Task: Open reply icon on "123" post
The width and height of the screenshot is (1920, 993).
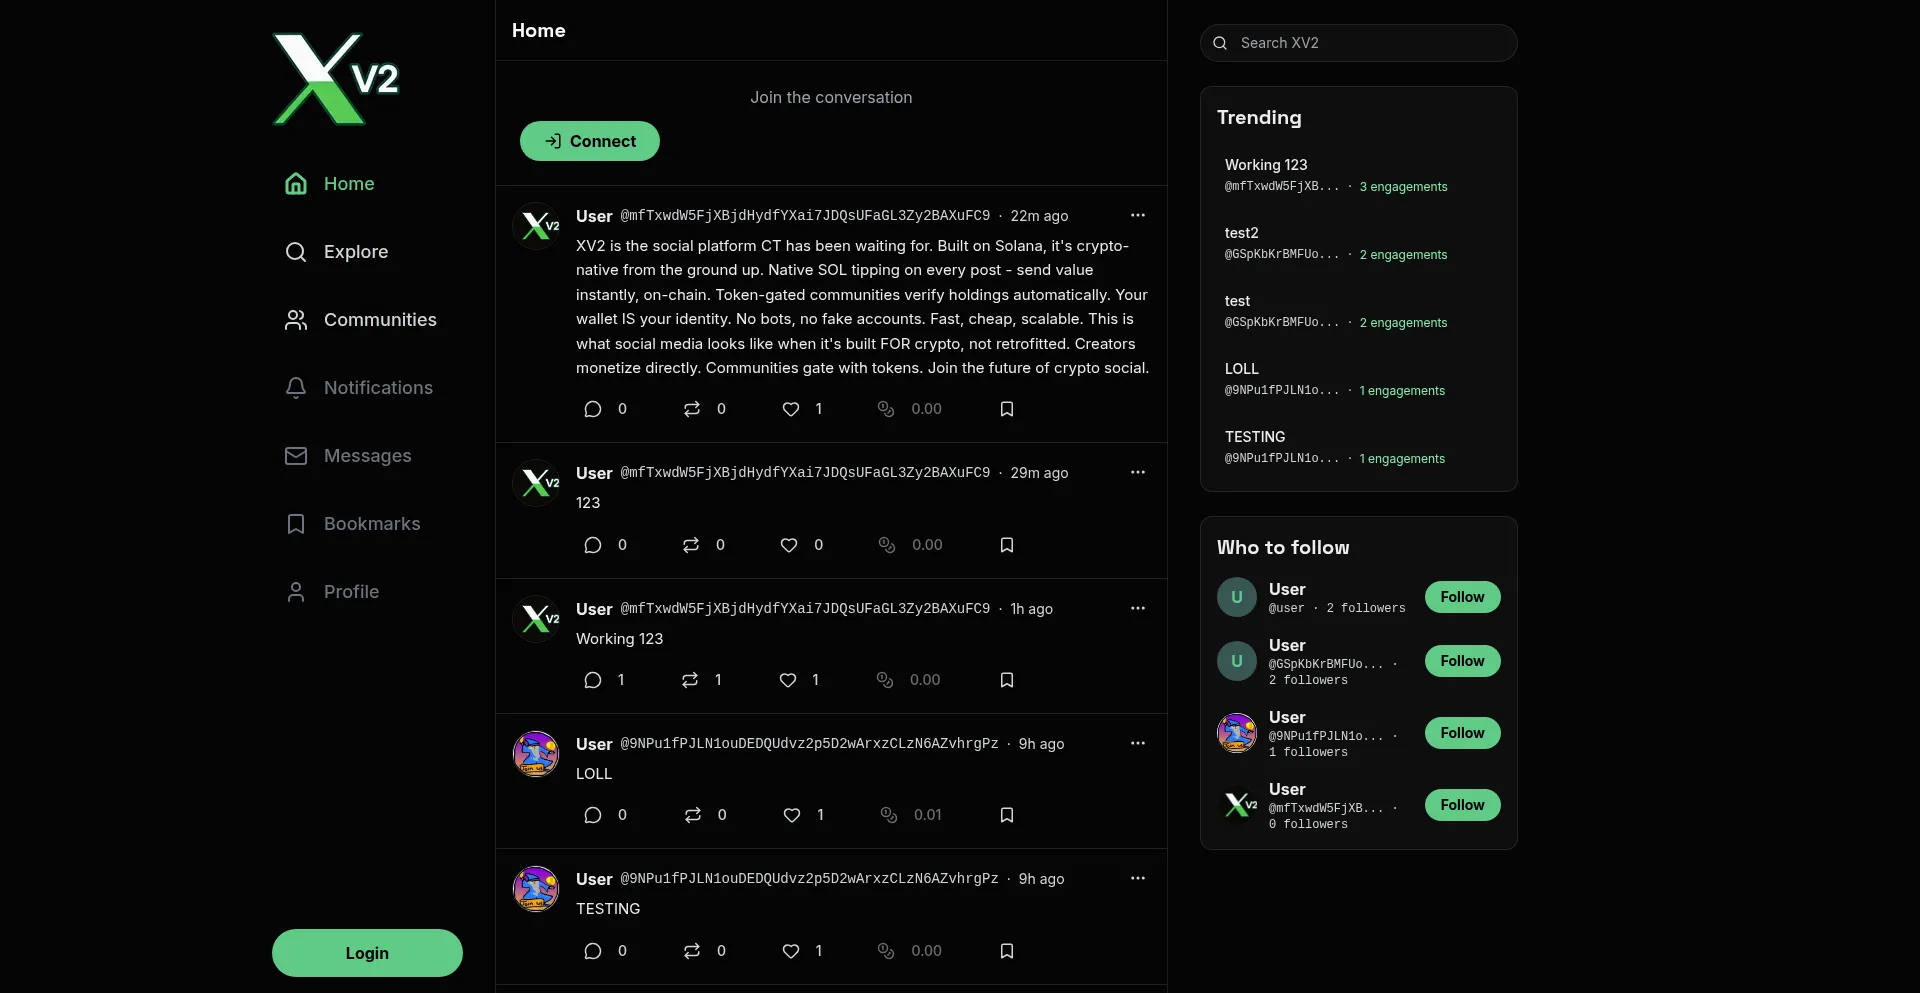Action: 593,545
